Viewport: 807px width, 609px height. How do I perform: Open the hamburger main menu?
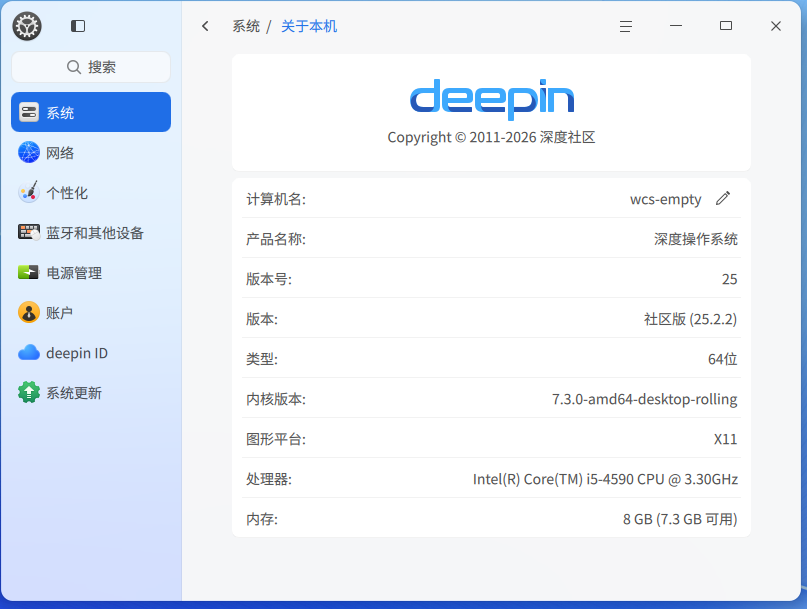(626, 26)
